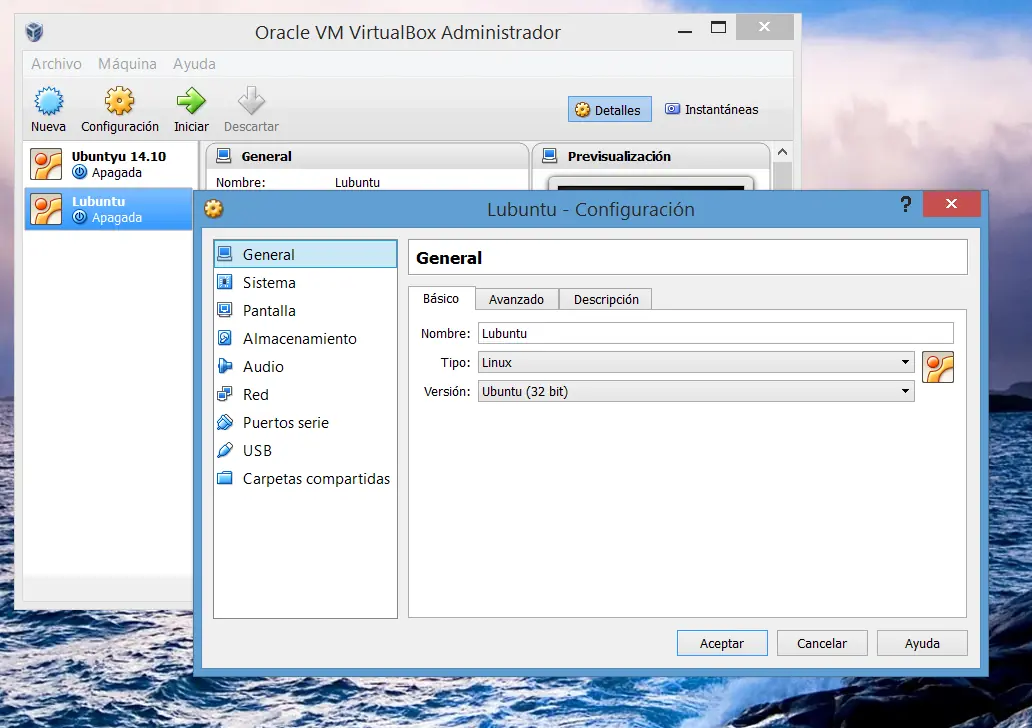Open the Tipo operating system dropdown

pos(694,363)
